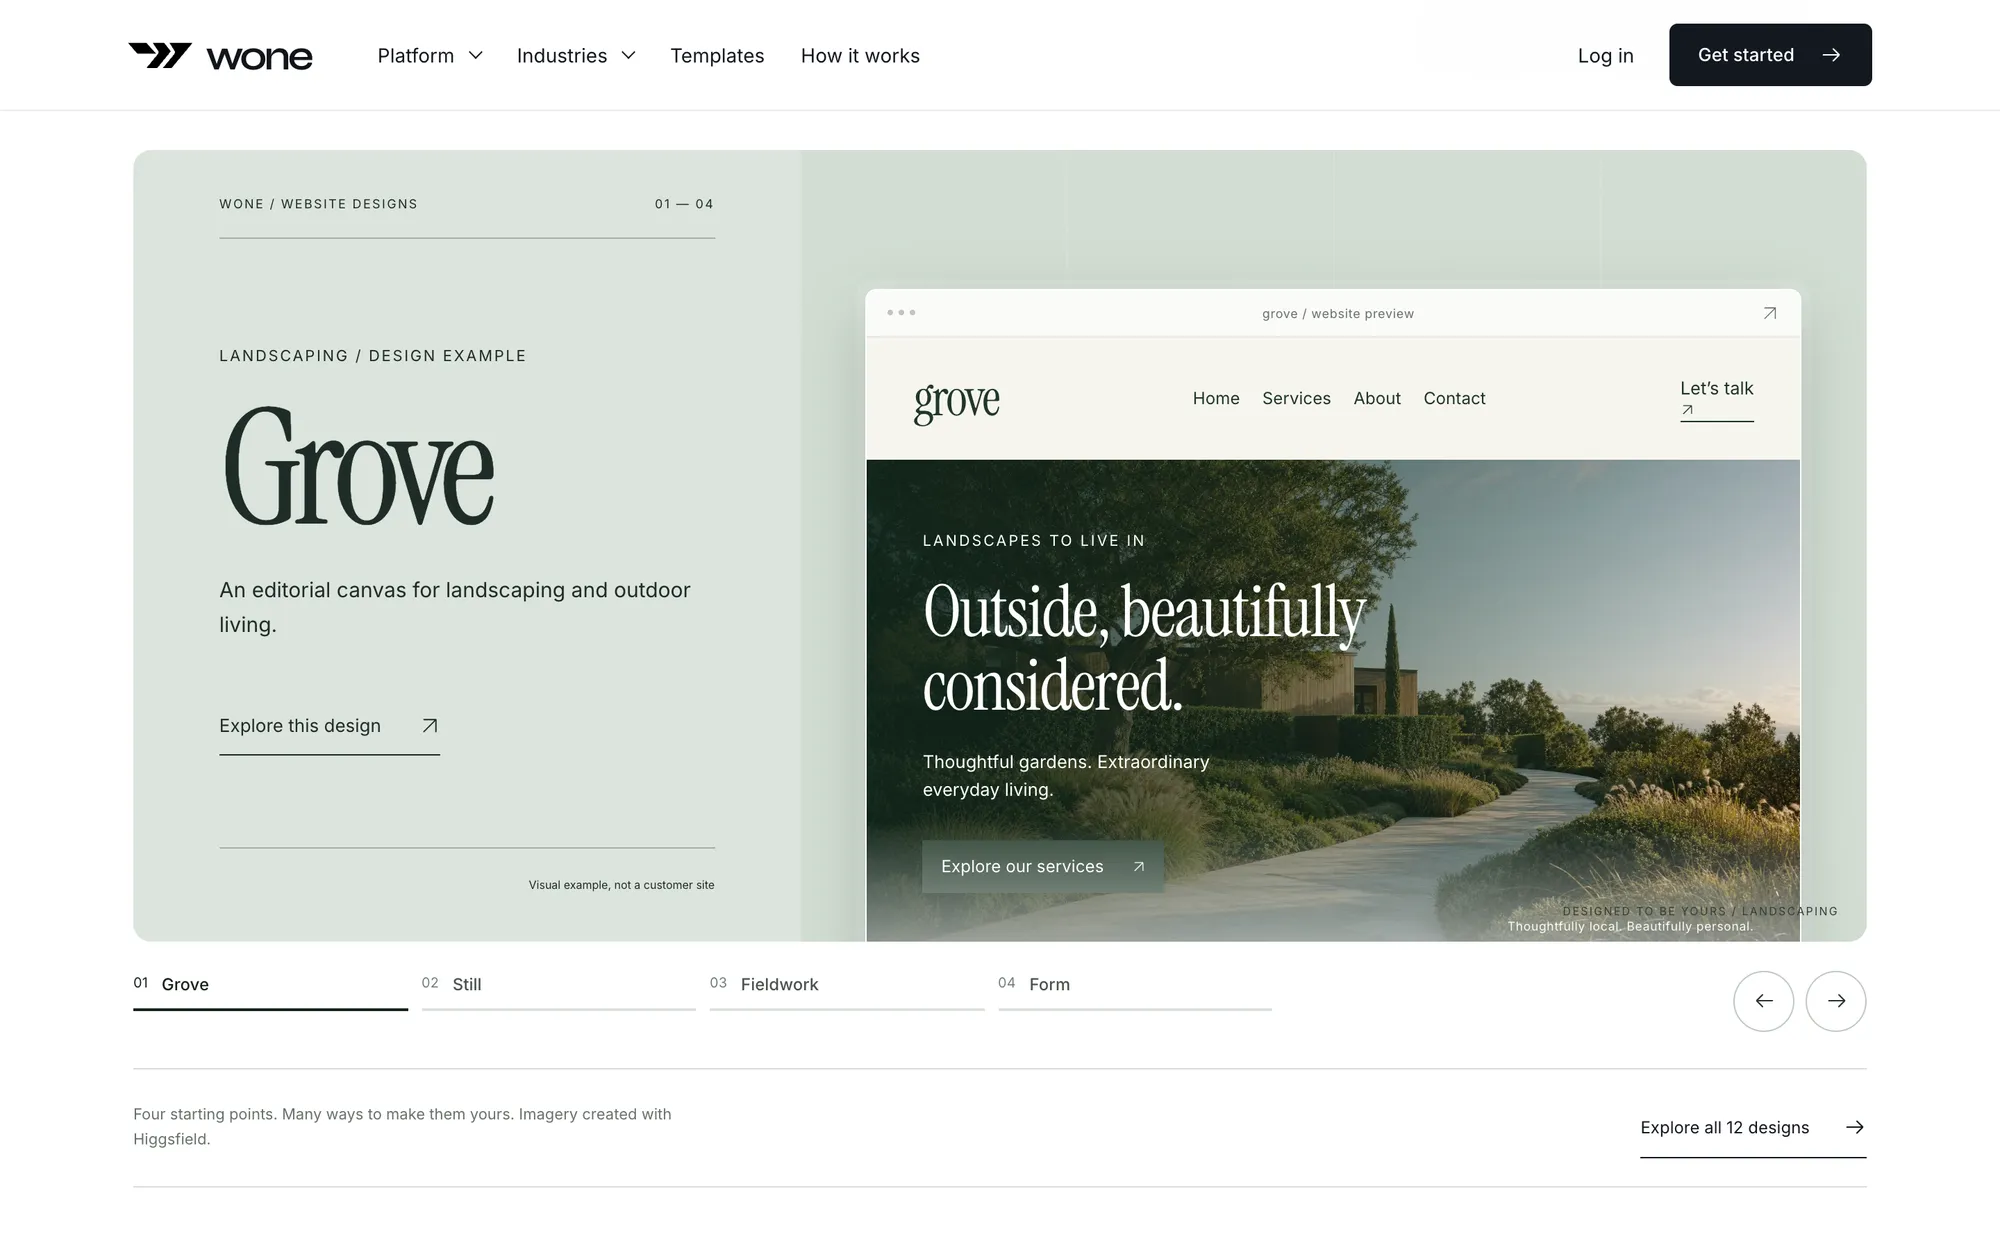The width and height of the screenshot is (2000, 1250).
Task: Click the LANDSCAPING / DESIGN EXAMPLE label
Action: 372,356
